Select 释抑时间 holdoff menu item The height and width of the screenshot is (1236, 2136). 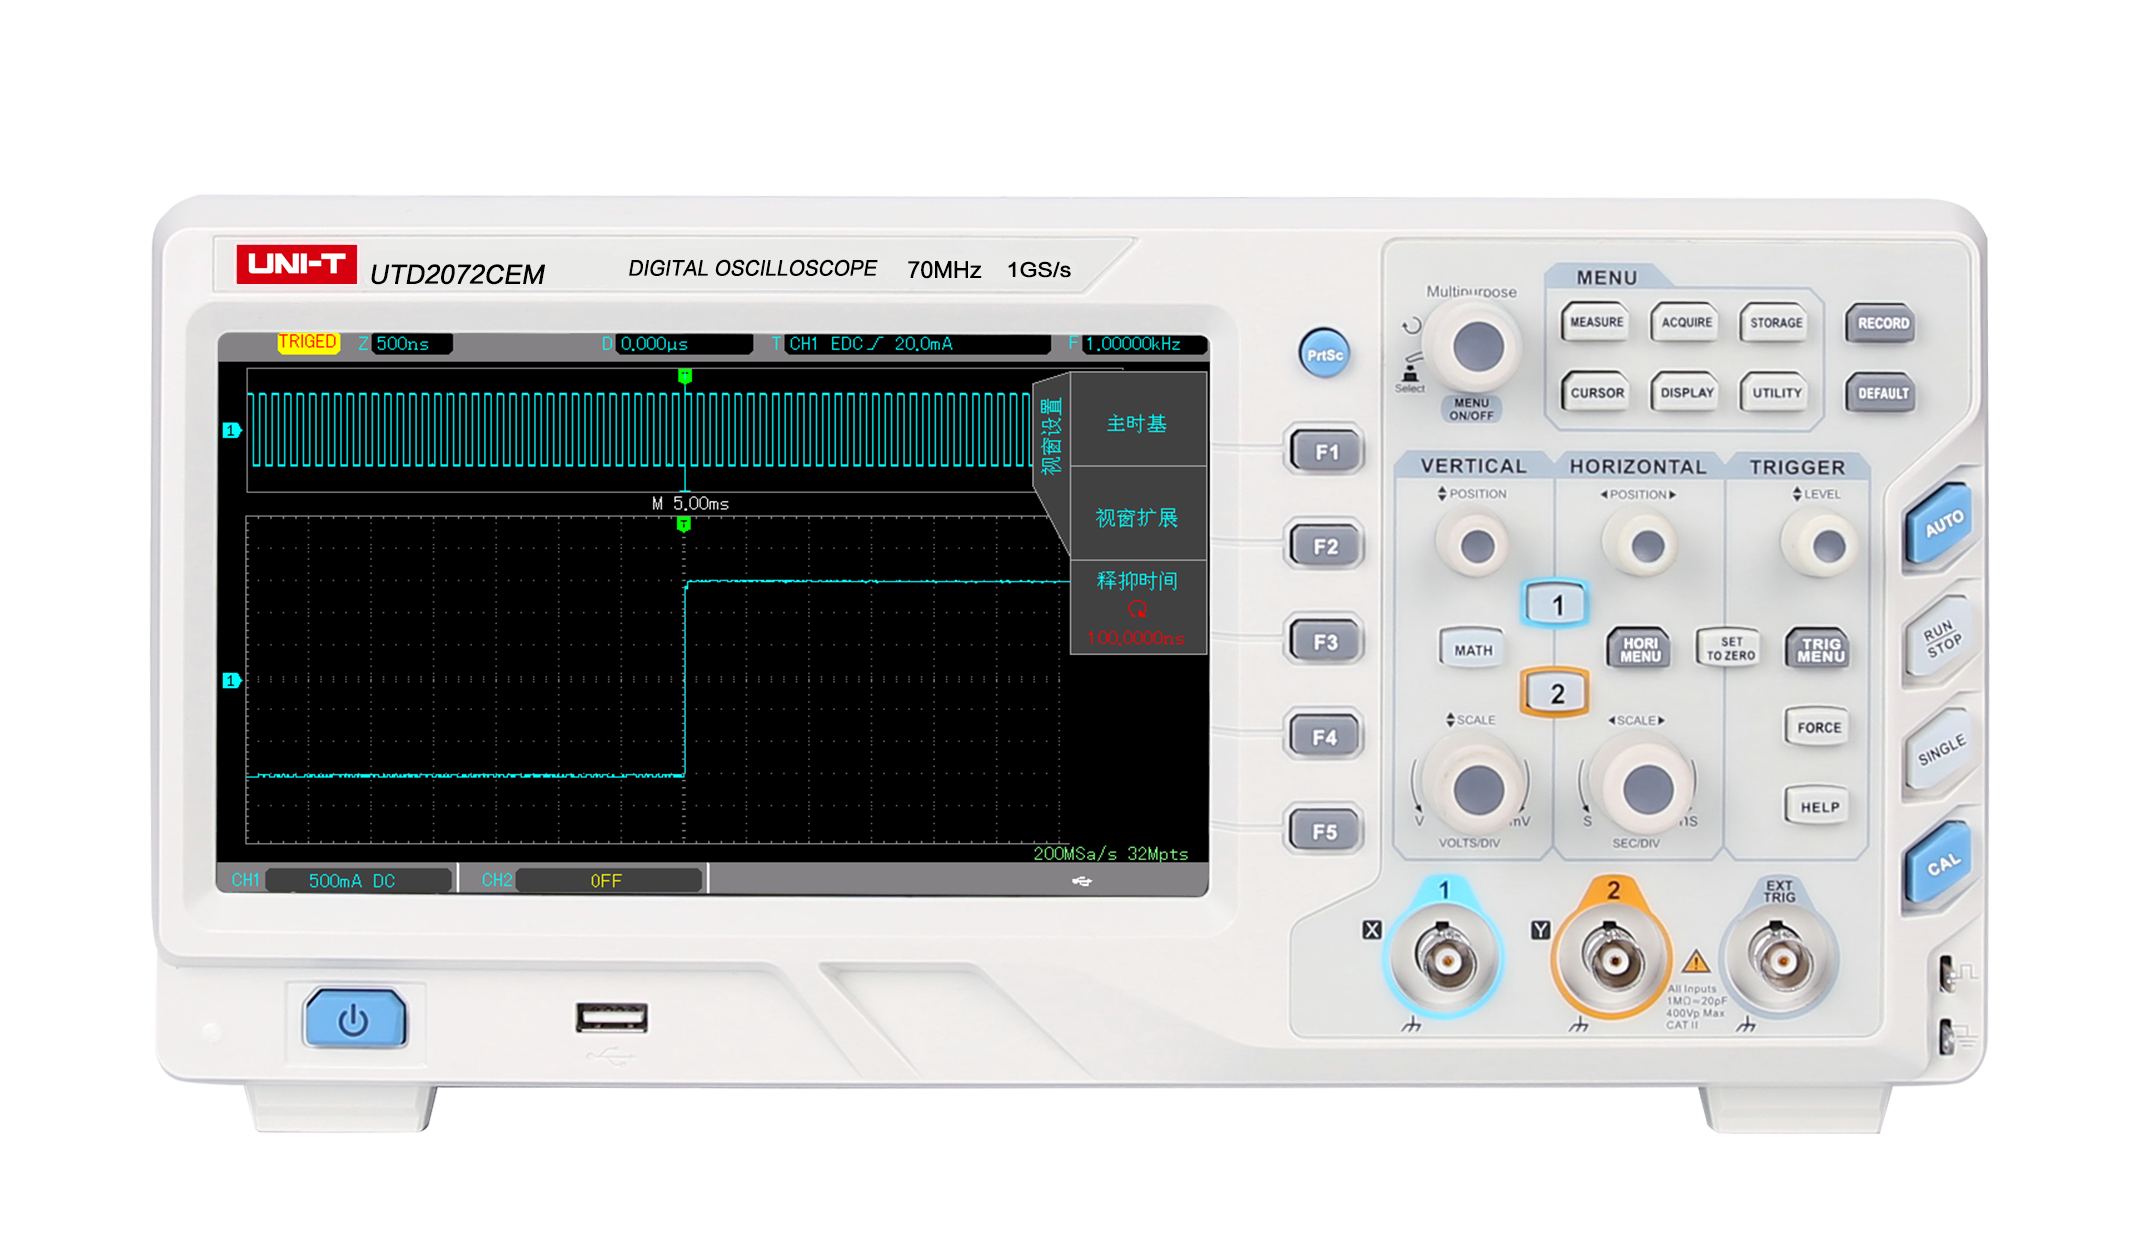pos(1138,608)
